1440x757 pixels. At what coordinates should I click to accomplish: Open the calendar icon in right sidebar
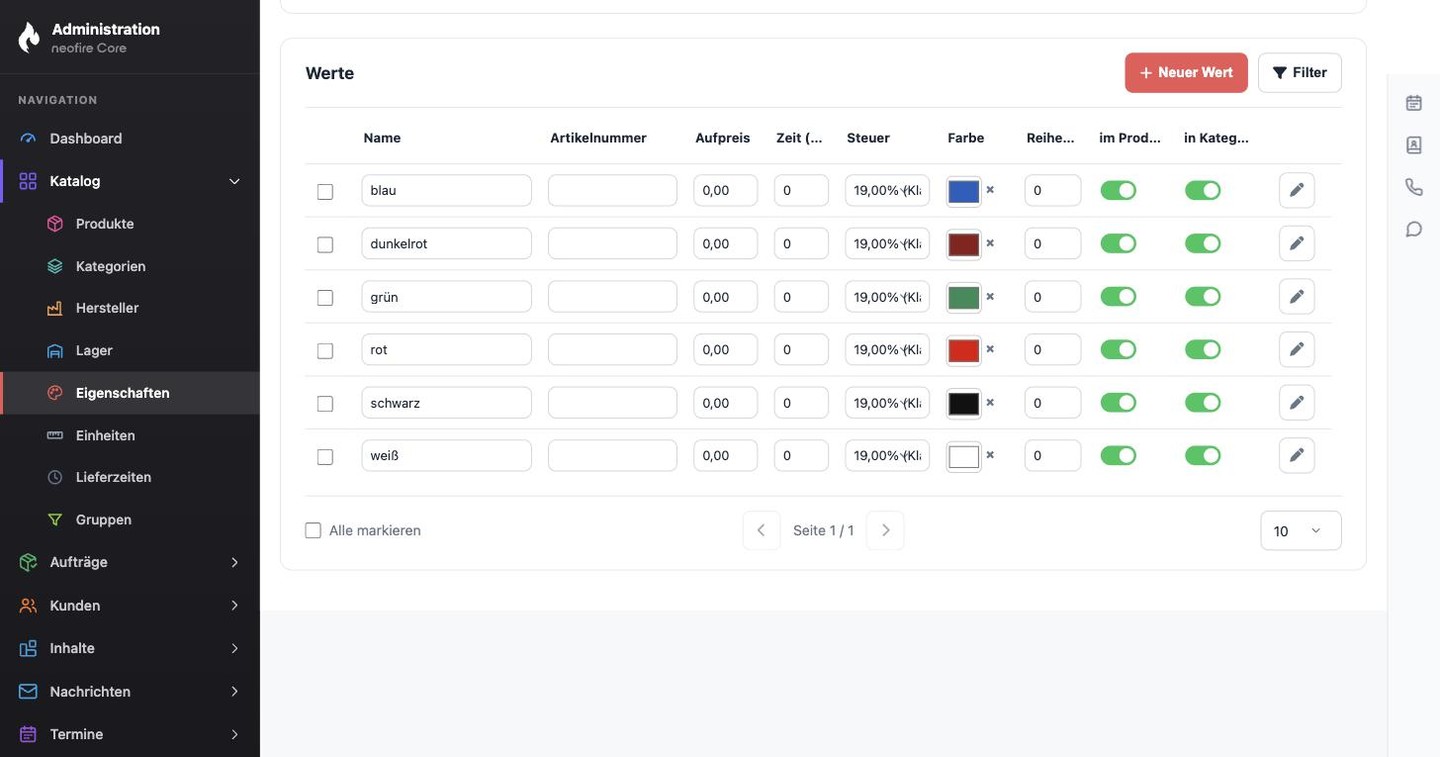pos(1414,103)
